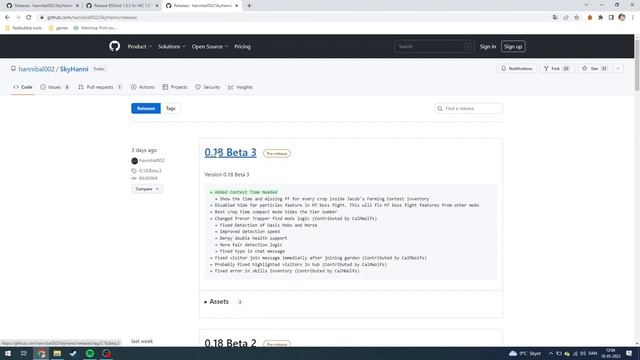Open the 0.18 Beta 3 release link

pyautogui.click(x=230, y=153)
